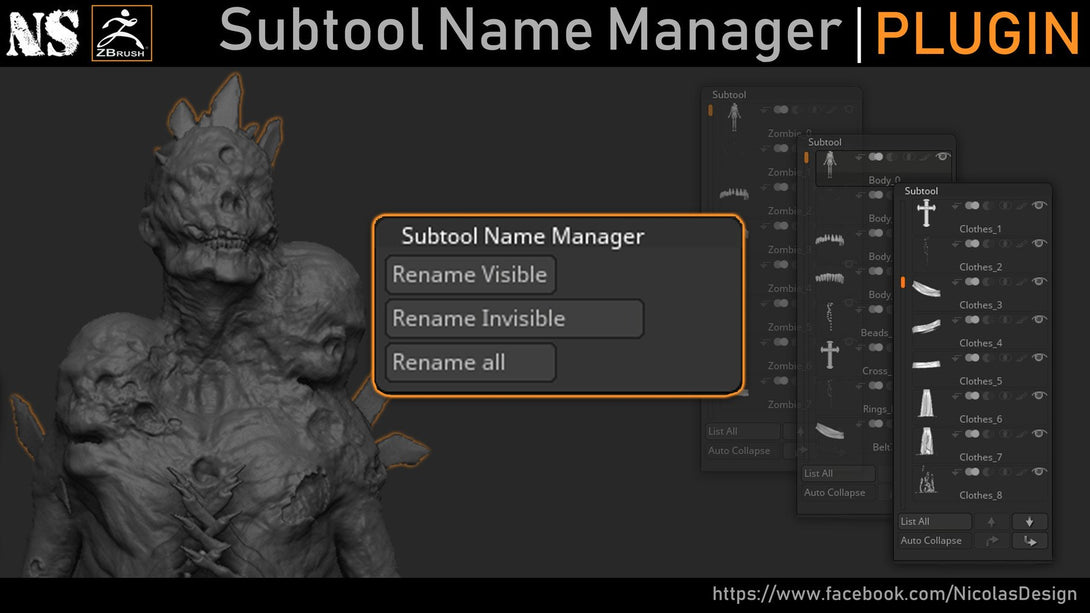Screen dimensions: 1090x613
Task: Select the Clothes_1 cross subtool thumbnail
Action: tap(926, 213)
